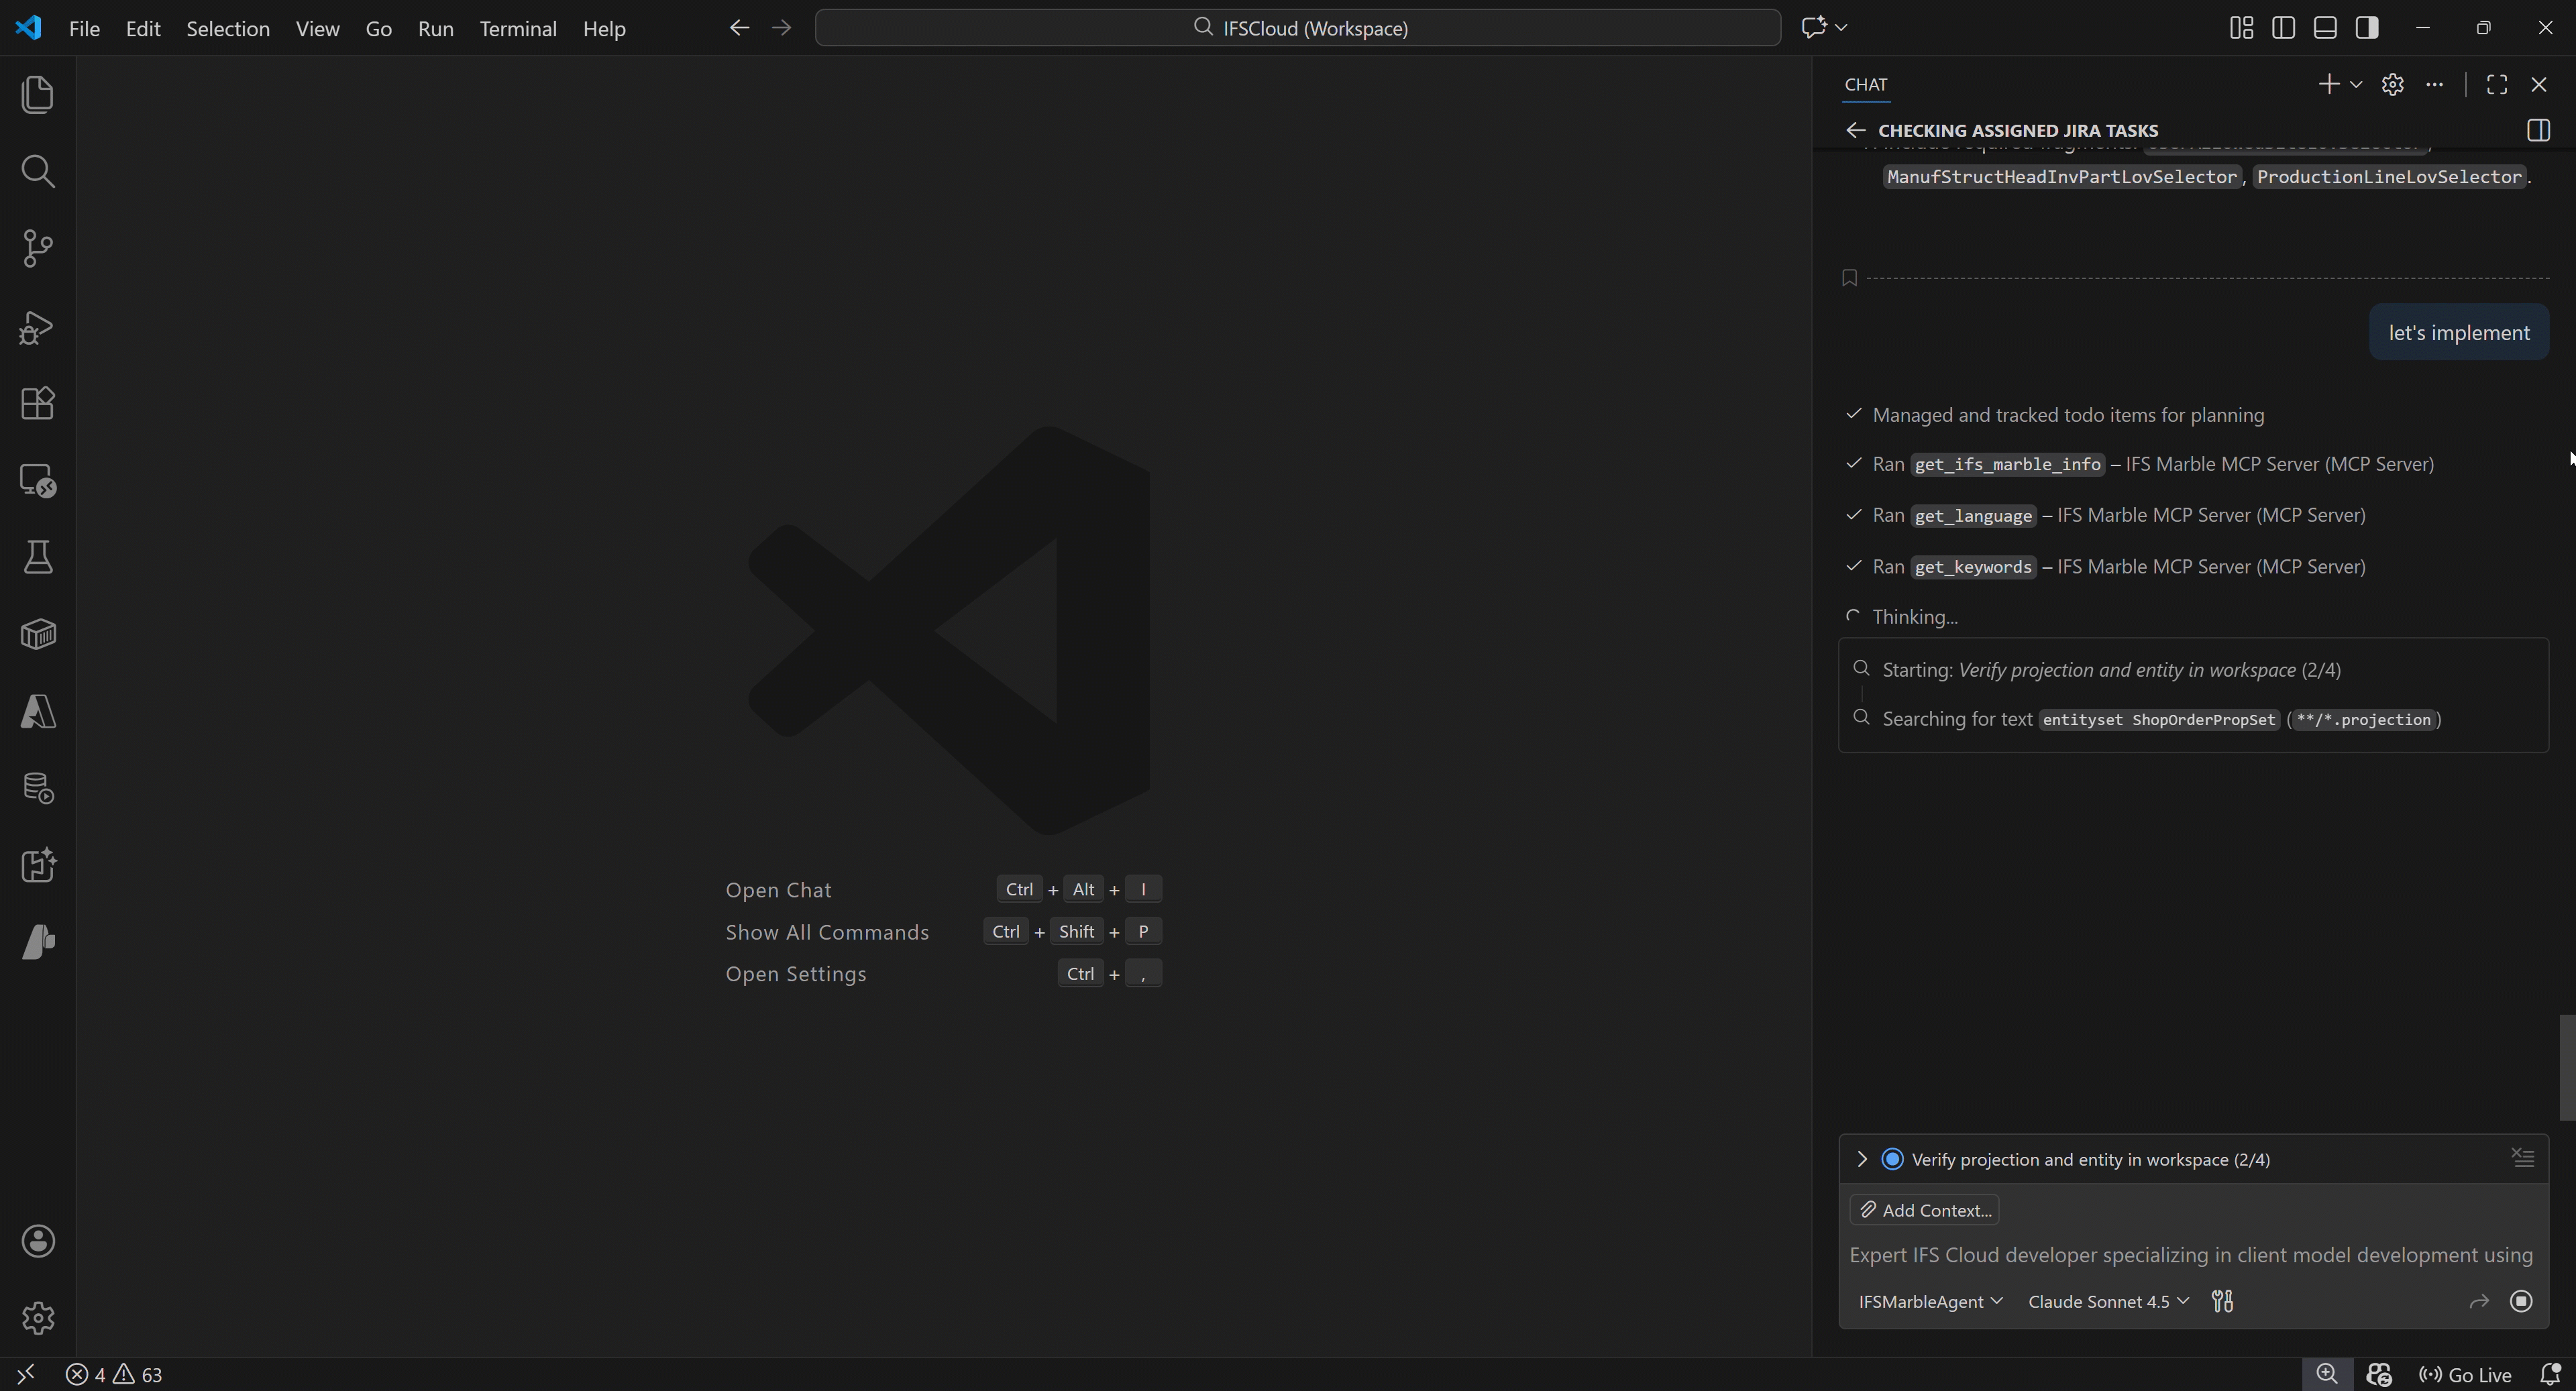
Task: Open the container box activity bar icon
Action: coord(38,634)
